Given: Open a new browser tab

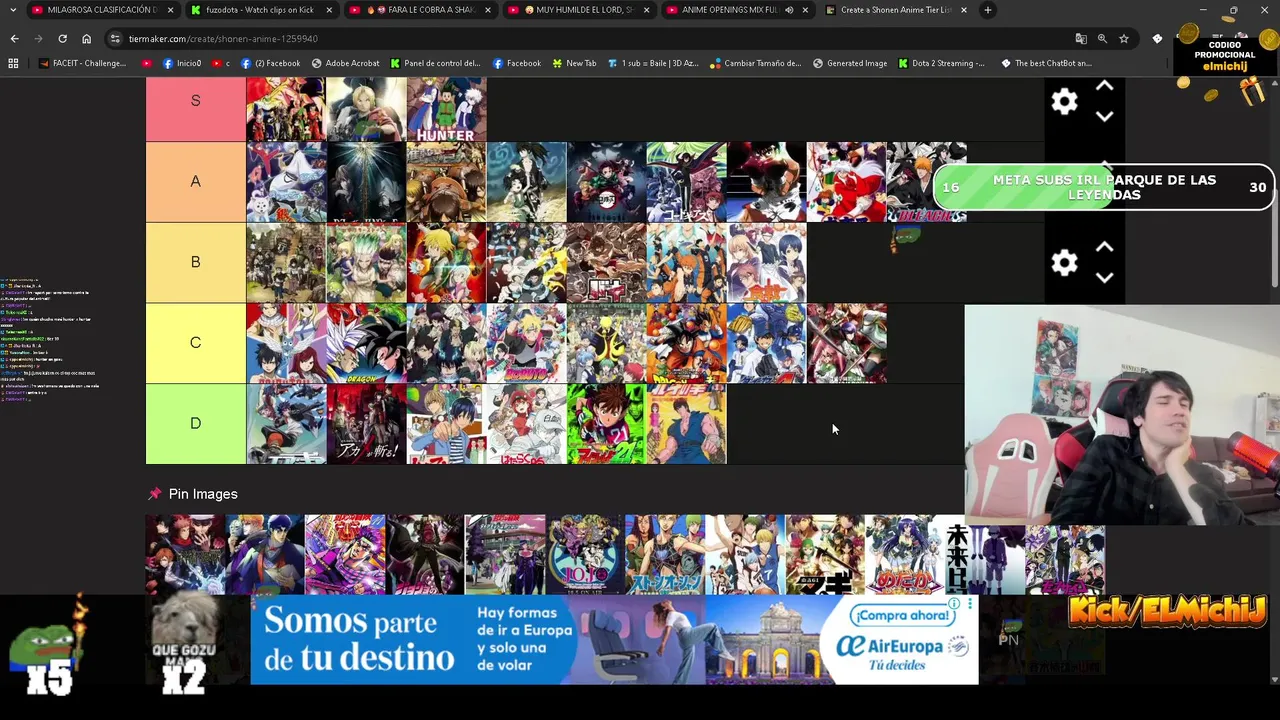Looking at the screenshot, I should coord(987,10).
